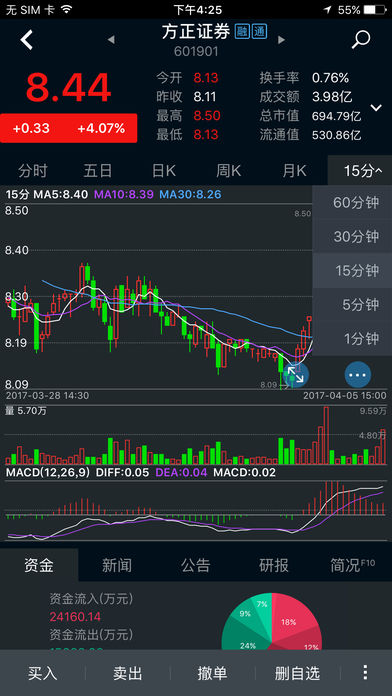
Task: Switch to the 日K tab
Action: [163, 171]
